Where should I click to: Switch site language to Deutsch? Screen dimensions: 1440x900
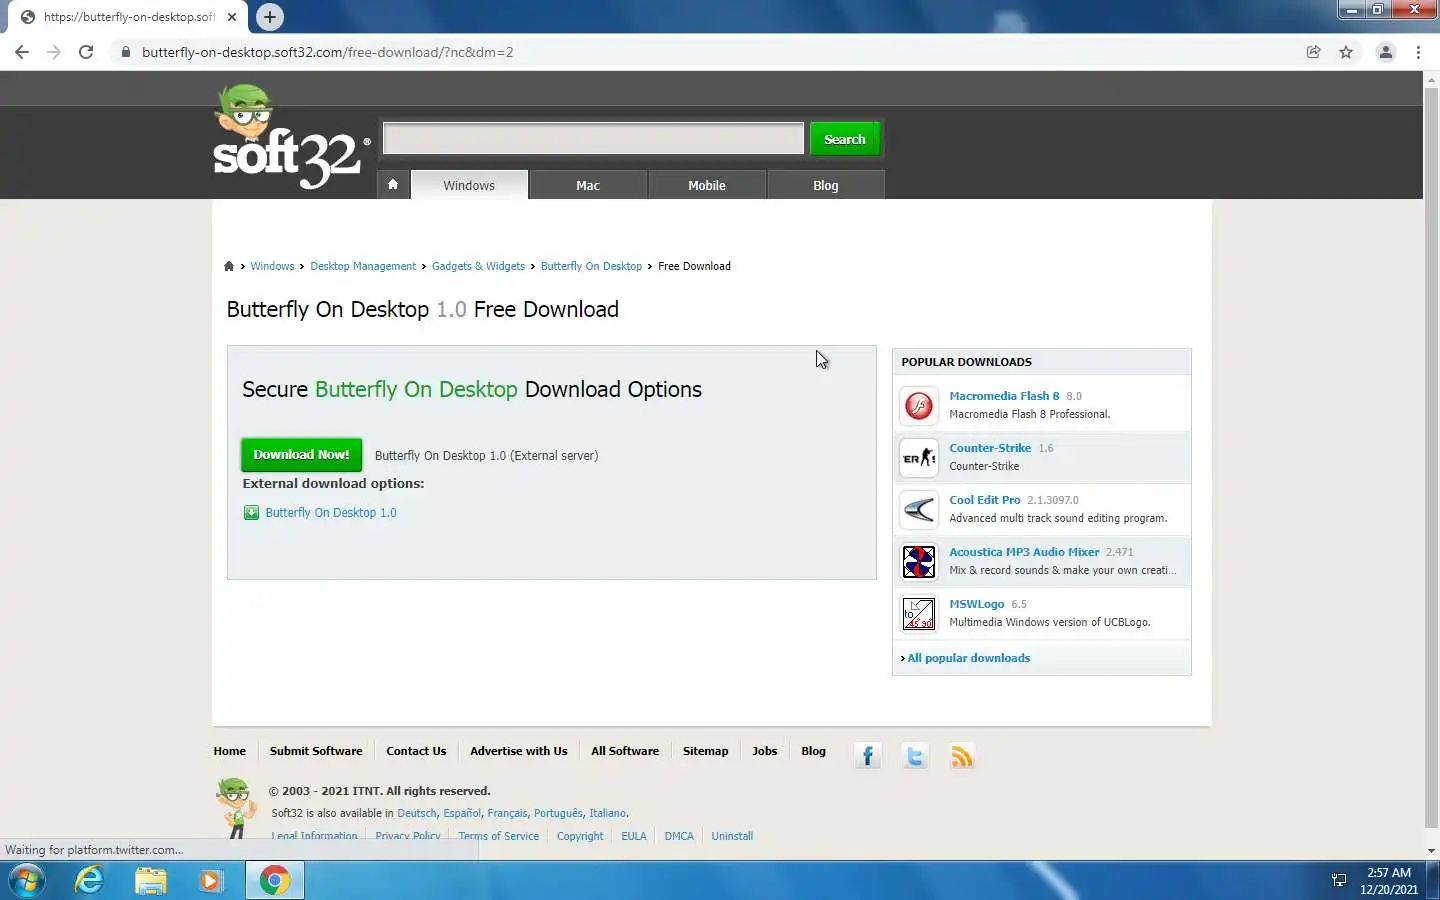(417, 813)
